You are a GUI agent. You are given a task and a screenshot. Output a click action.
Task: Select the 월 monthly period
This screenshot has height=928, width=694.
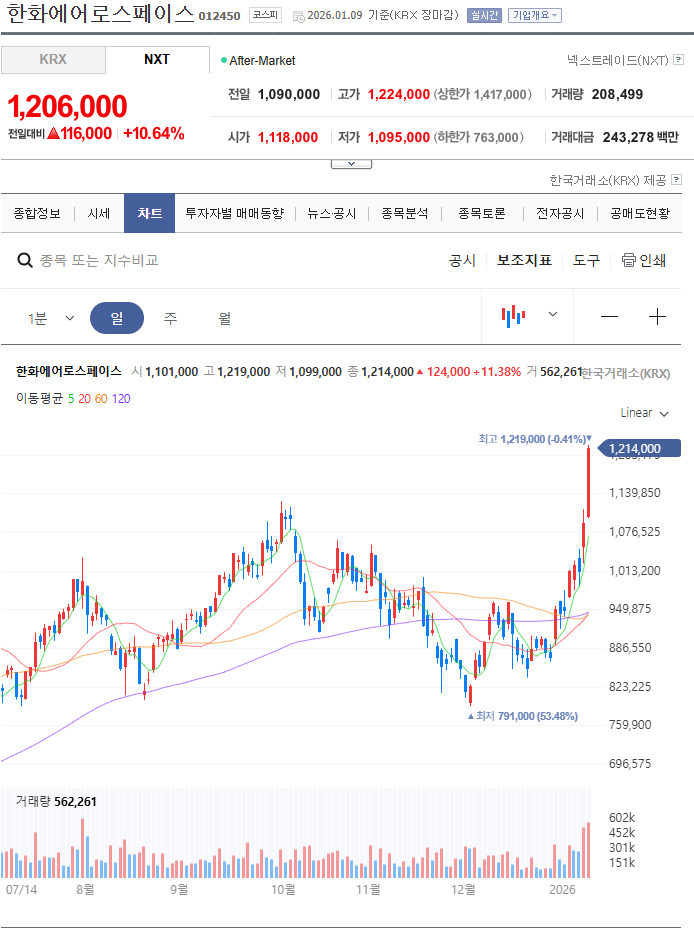tap(225, 318)
